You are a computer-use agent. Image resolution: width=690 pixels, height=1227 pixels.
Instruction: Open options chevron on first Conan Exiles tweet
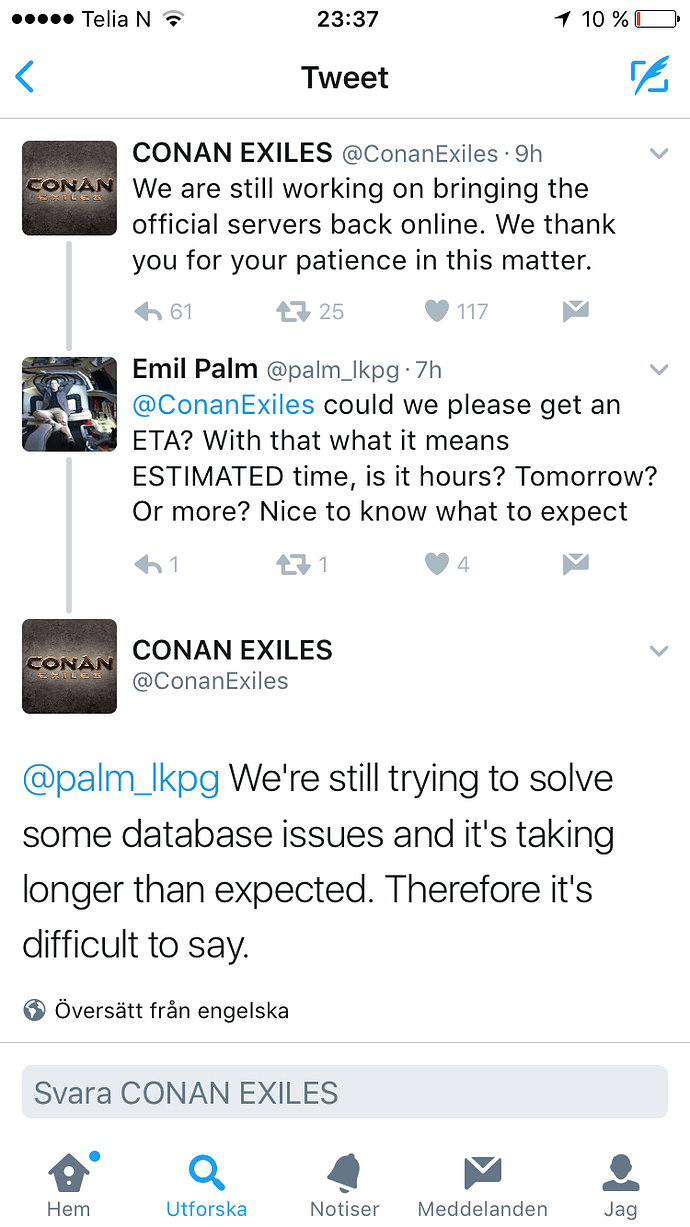tap(658, 154)
